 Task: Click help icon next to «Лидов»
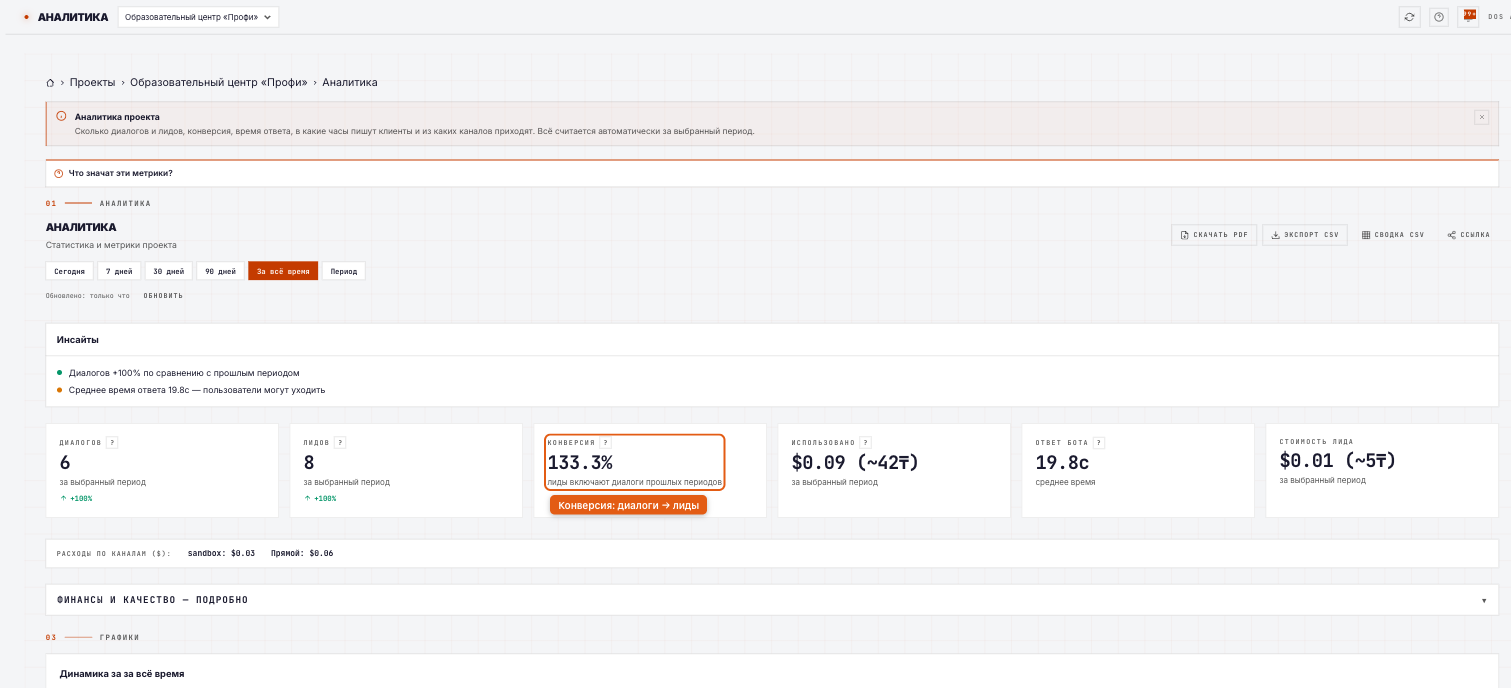(340, 442)
